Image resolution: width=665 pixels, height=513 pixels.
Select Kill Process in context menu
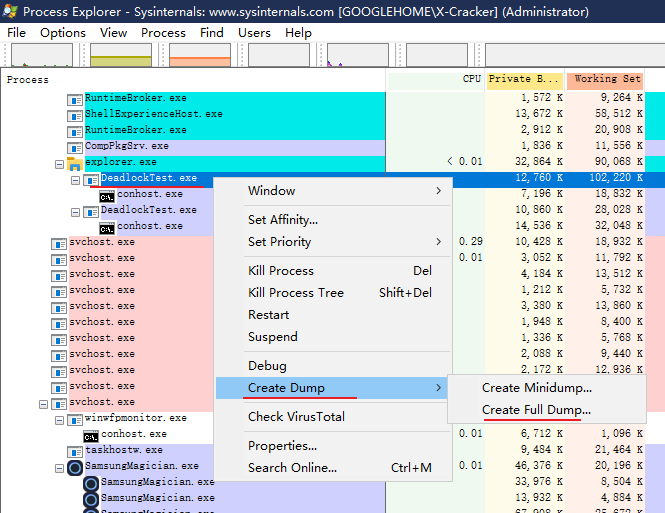pyautogui.click(x=333, y=270)
